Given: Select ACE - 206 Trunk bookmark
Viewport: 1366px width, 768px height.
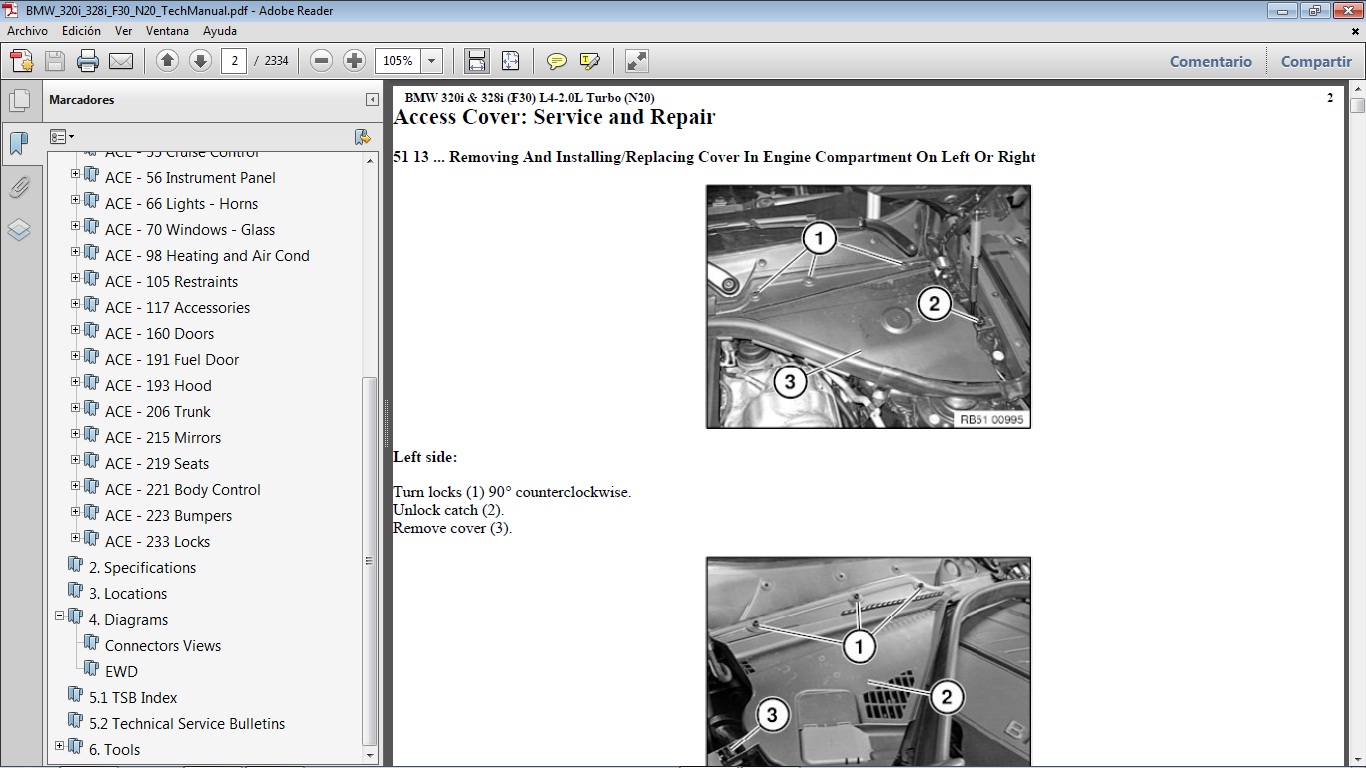Looking at the screenshot, I should 158,412.
